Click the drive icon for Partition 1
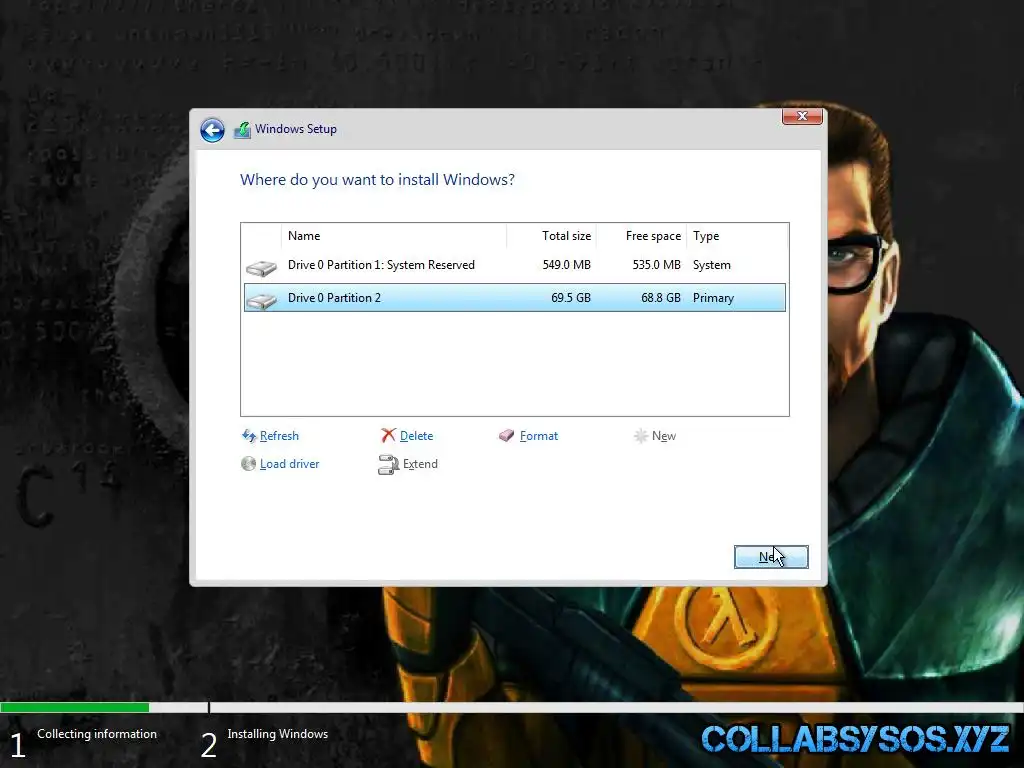Viewport: 1024px width, 768px height. [x=261, y=268]
